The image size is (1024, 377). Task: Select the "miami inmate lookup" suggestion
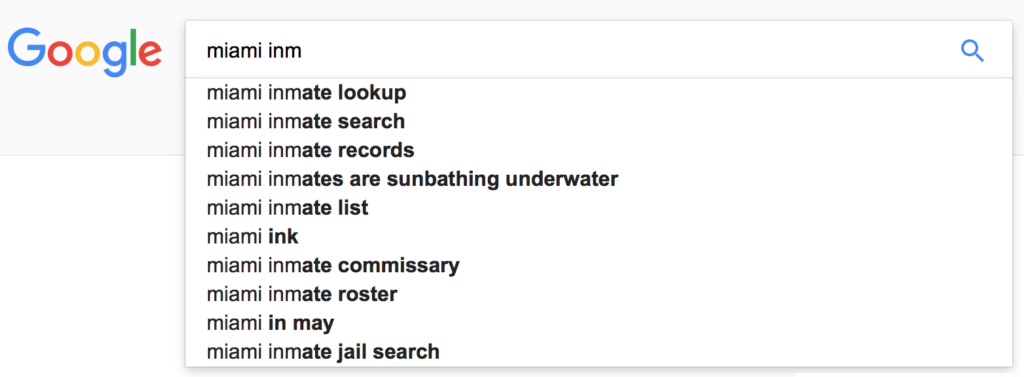click(599, 93)
